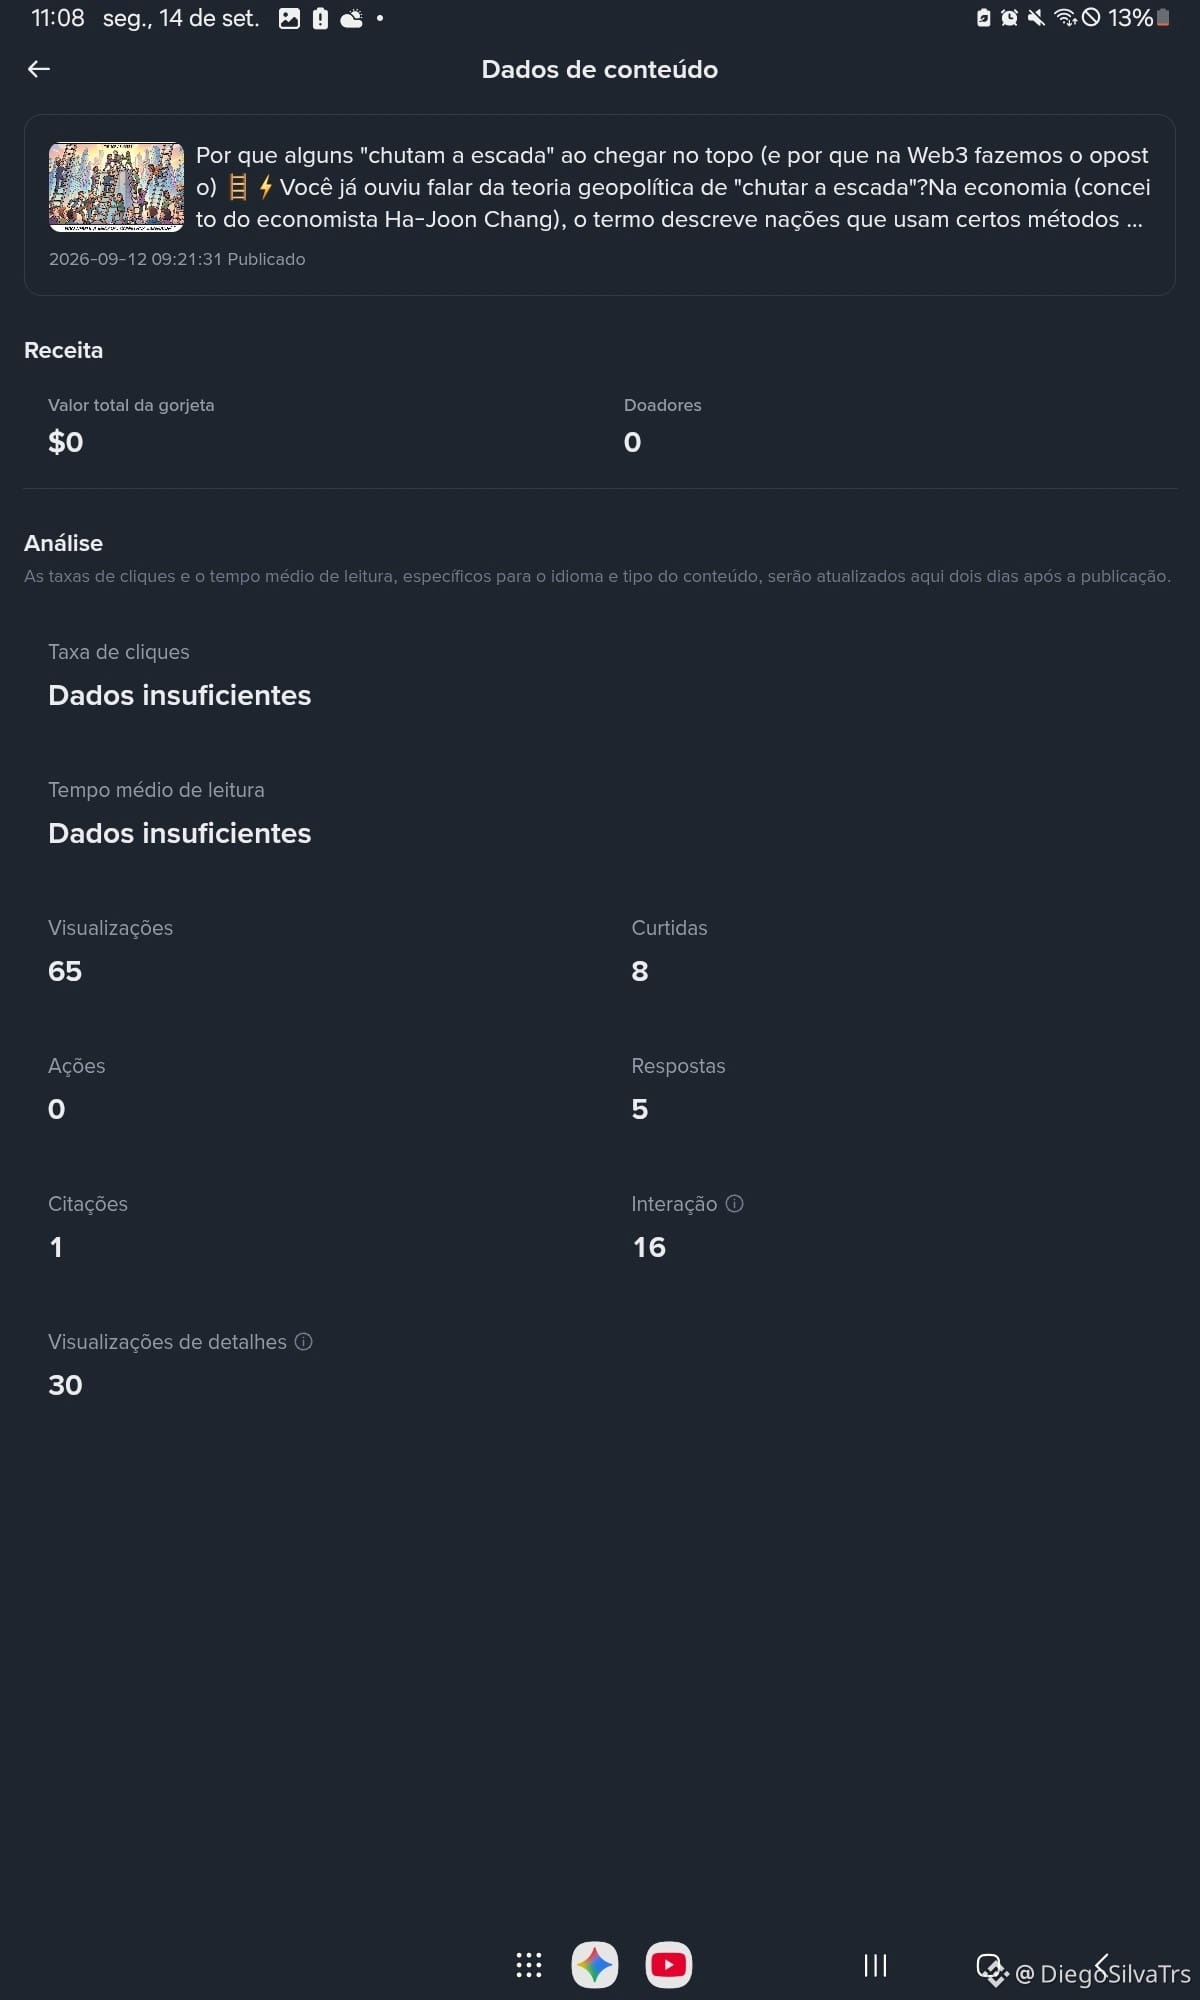Tap the battery indicator in status bar

[x=1163, y=18]
